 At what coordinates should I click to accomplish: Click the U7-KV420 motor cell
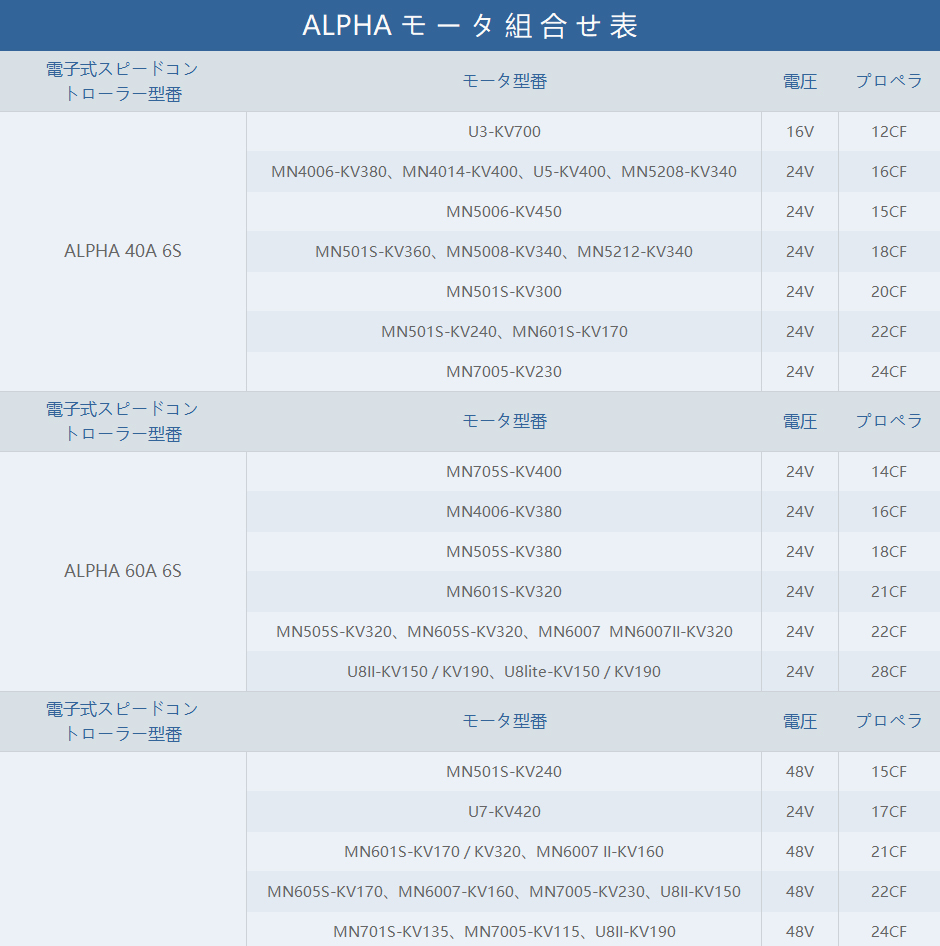[x=504, y=811]
